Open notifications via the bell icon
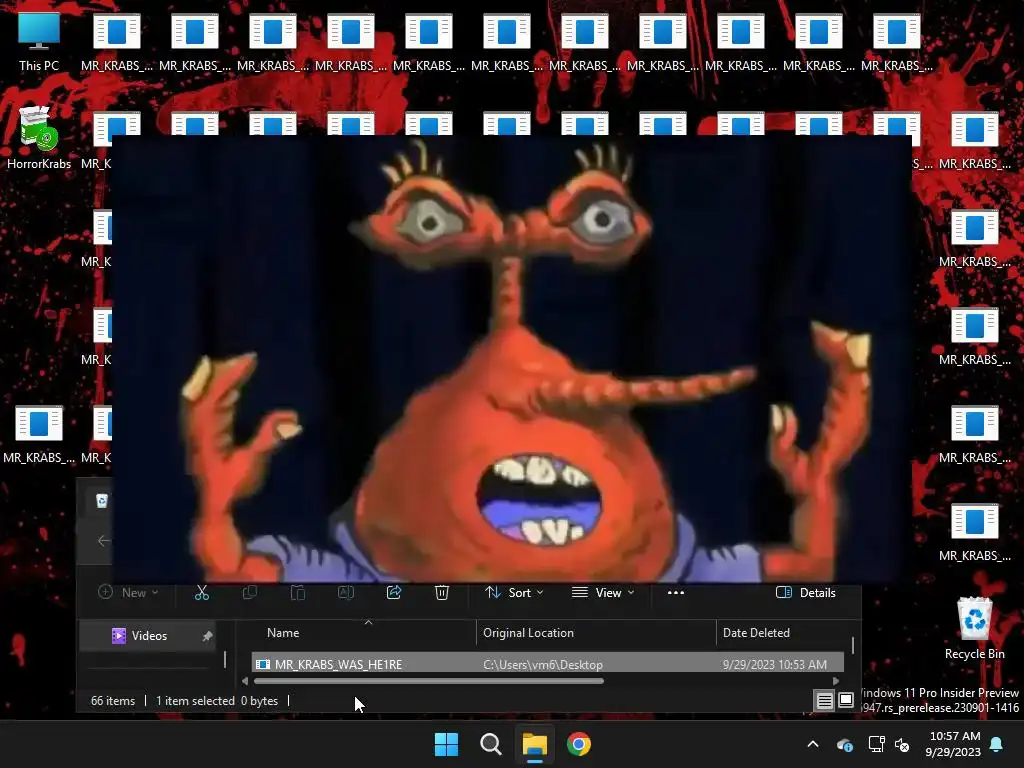The height and width of the screenshot is (768, 1024). point(997,744)
